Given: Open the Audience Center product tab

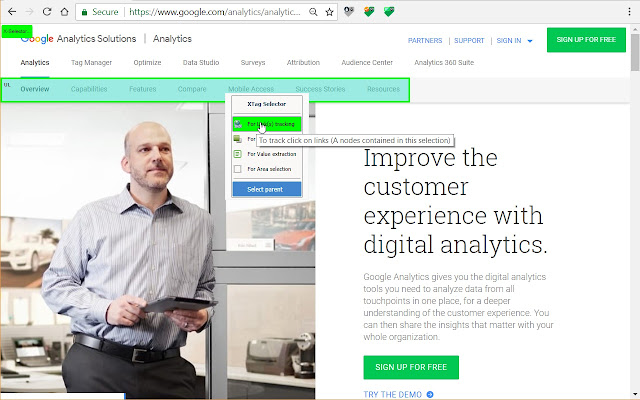Looking at the screenshot, I should (367, 62).
